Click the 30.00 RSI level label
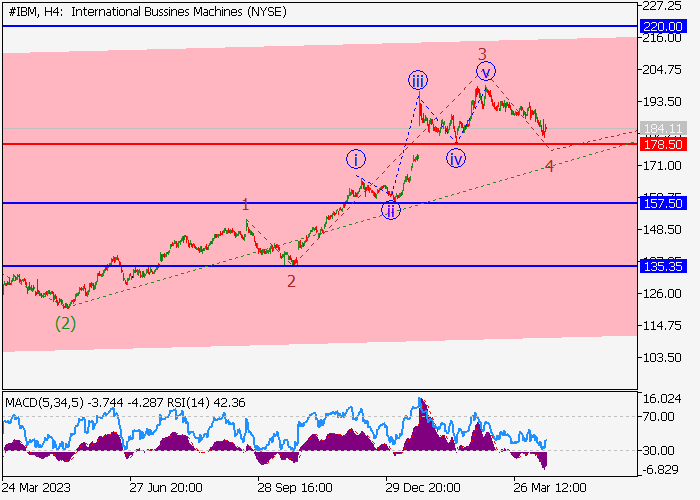The height and width of the screenshot is (500, 700). coord(659,450)
